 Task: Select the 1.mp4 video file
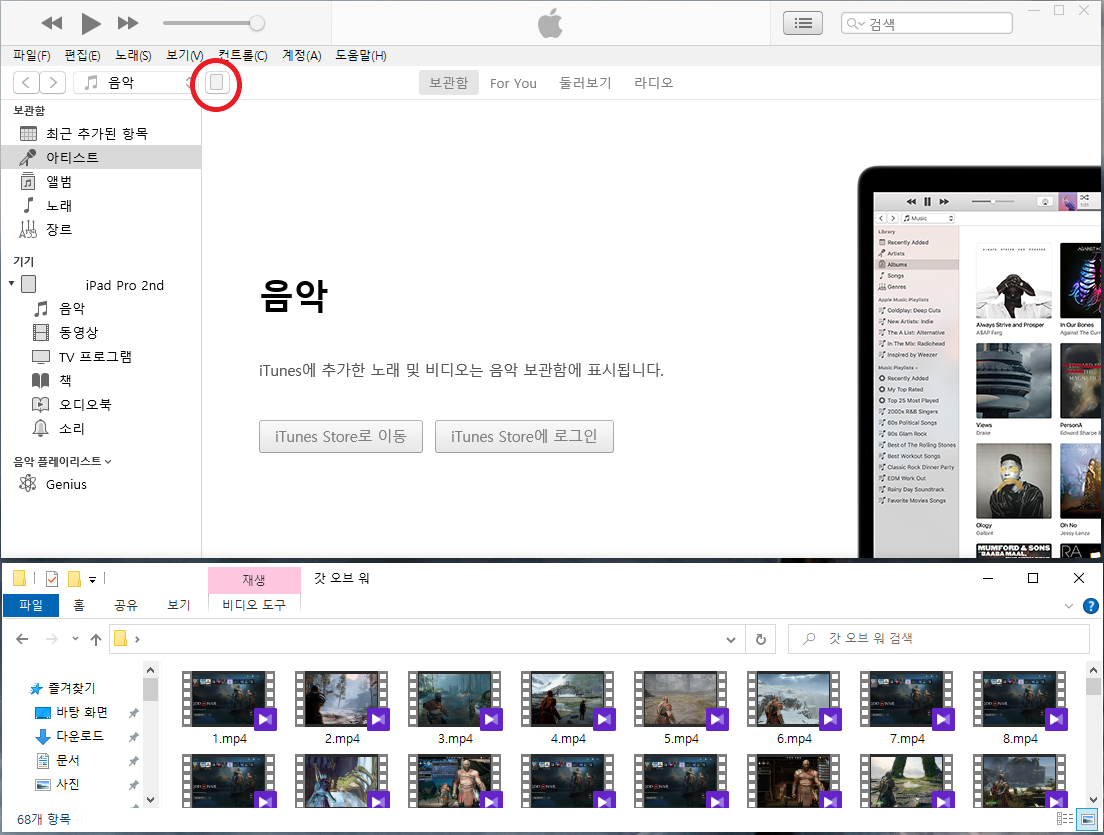coord(230,708)
